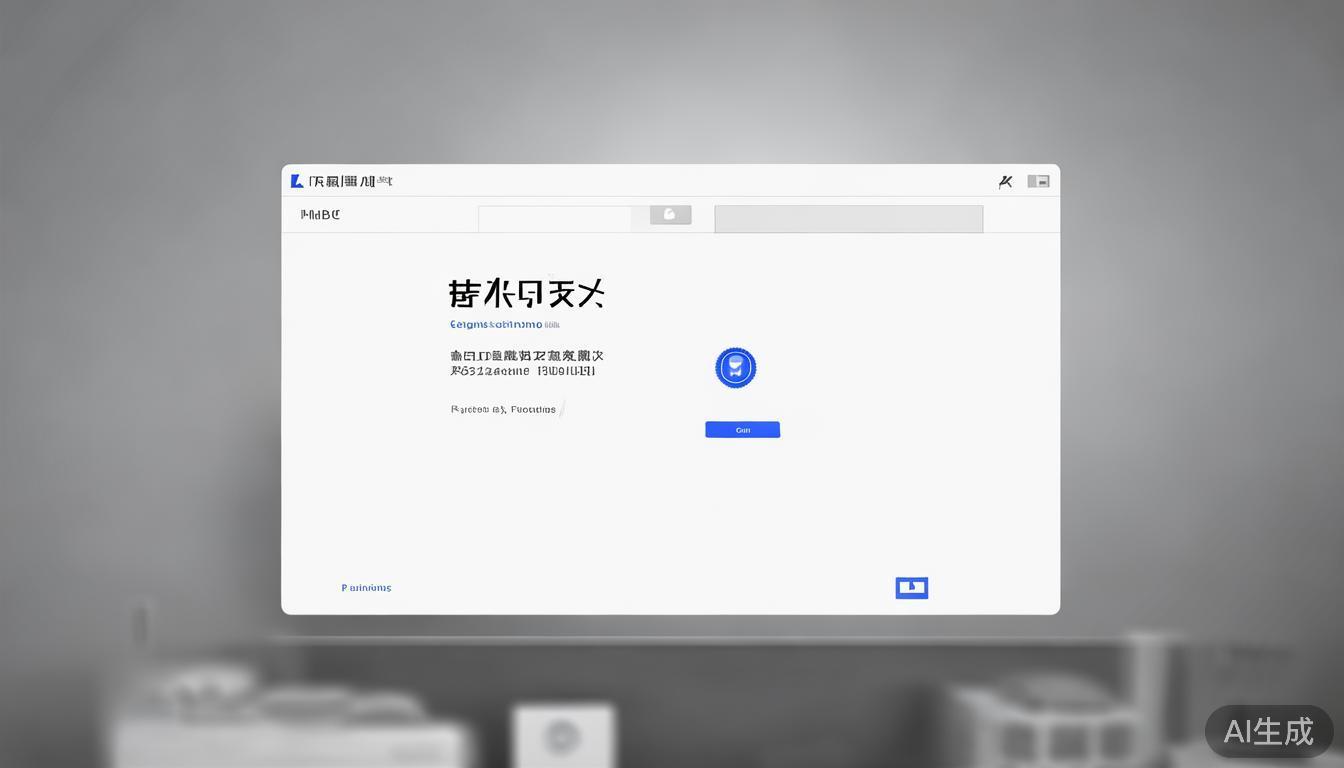The width and height of the screenshot is (1344, 768).
Task: Select the pen icon near the top-right corner
Action: tap(1006, 181)
